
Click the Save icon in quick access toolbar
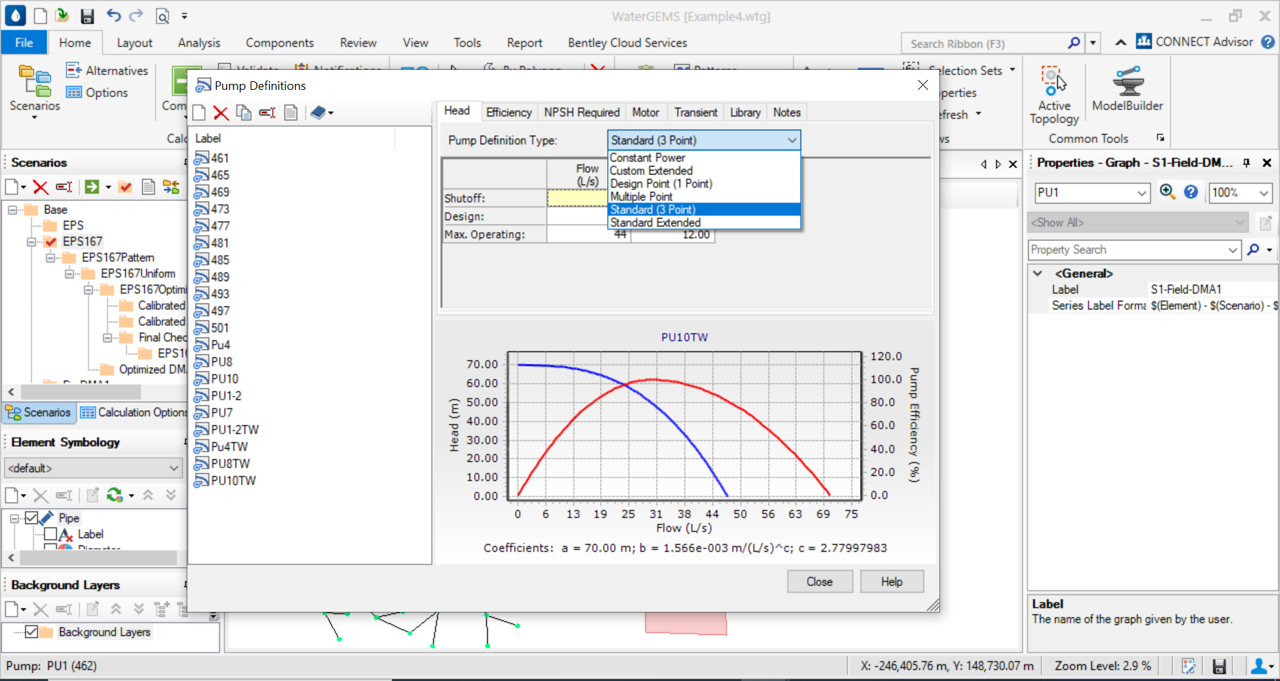(x=86, y=15)
